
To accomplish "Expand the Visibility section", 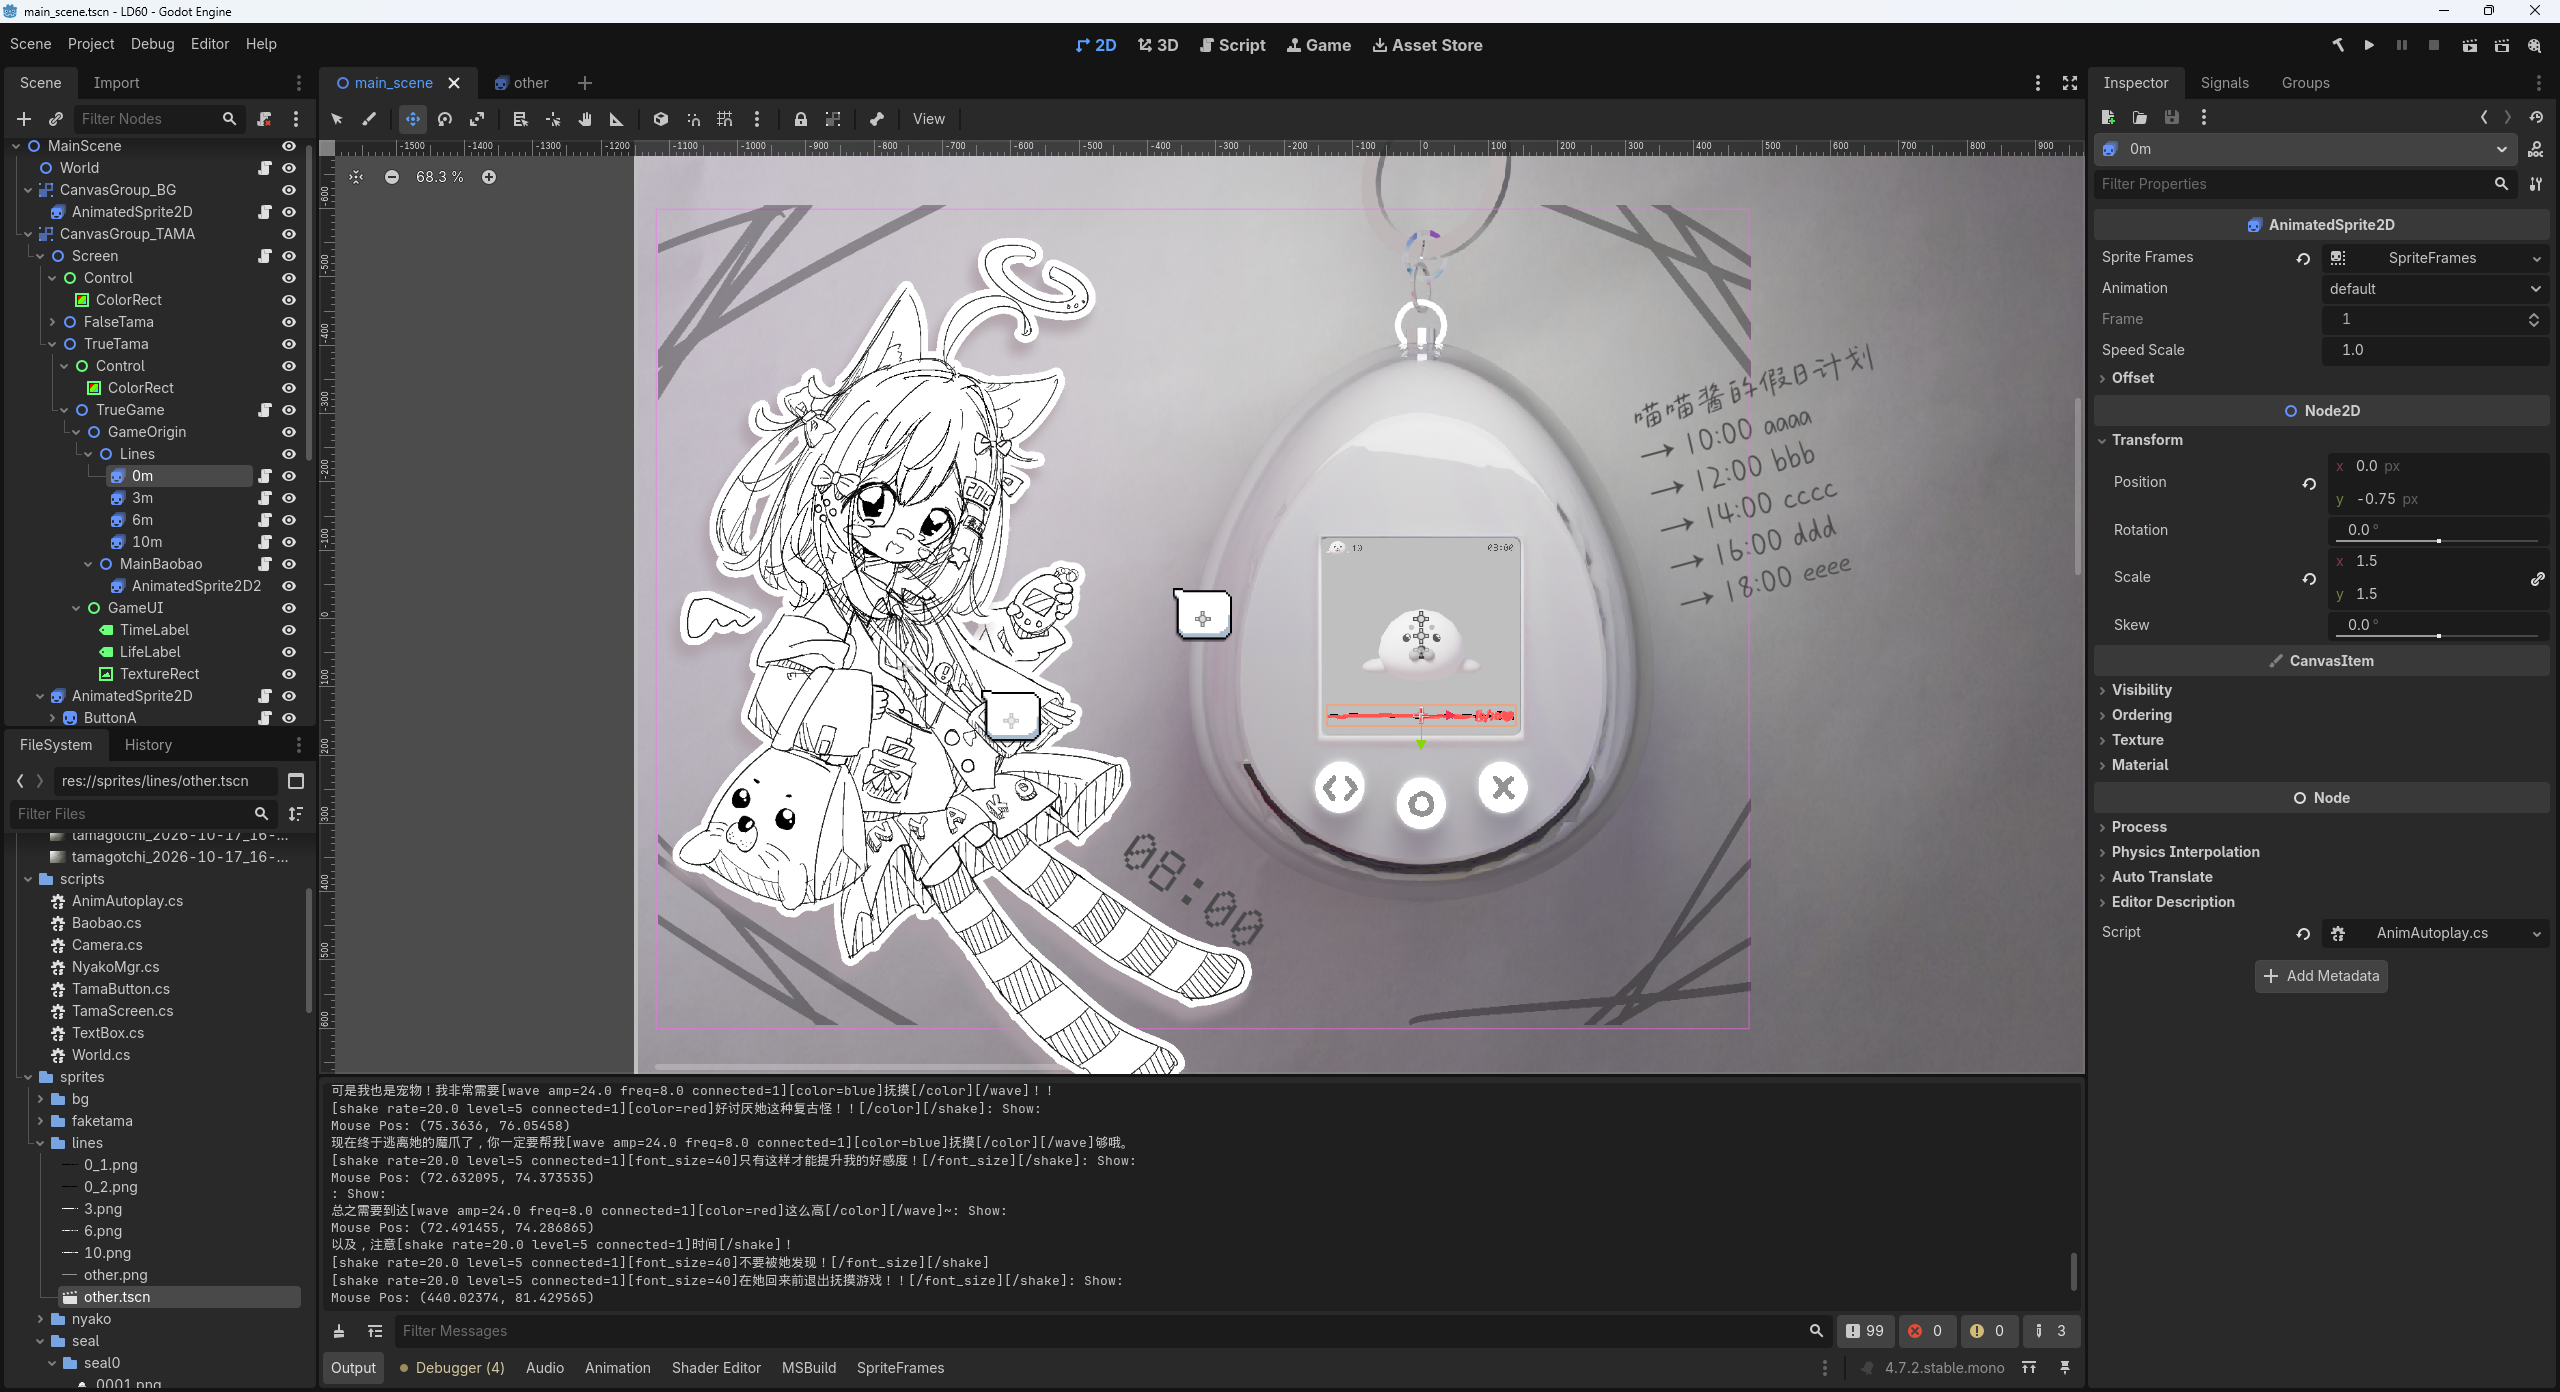I will coord(2141,690).
